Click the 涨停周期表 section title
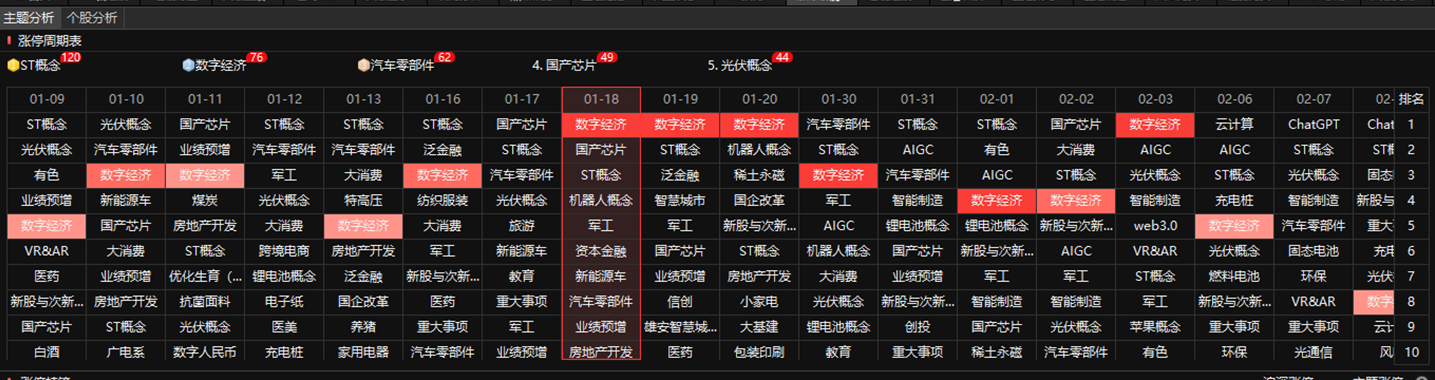Image resolution: width=1435 pixels, height=380 pixels. 50,41
